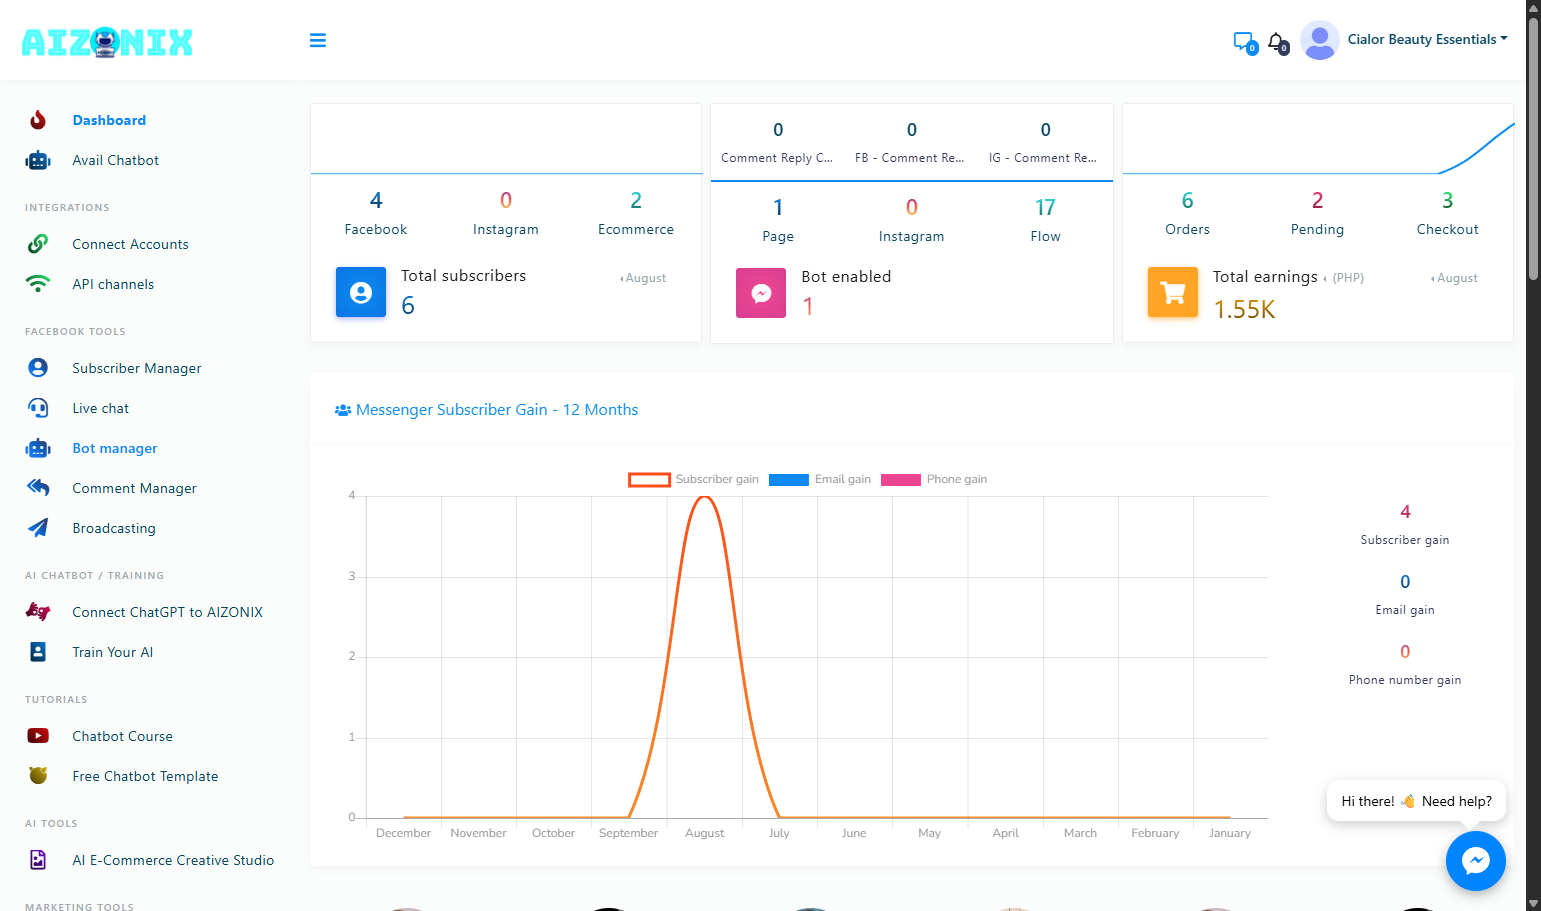Click the user avatar icon in header
Screen dimensions: 1541x911
coord(1320,40)
